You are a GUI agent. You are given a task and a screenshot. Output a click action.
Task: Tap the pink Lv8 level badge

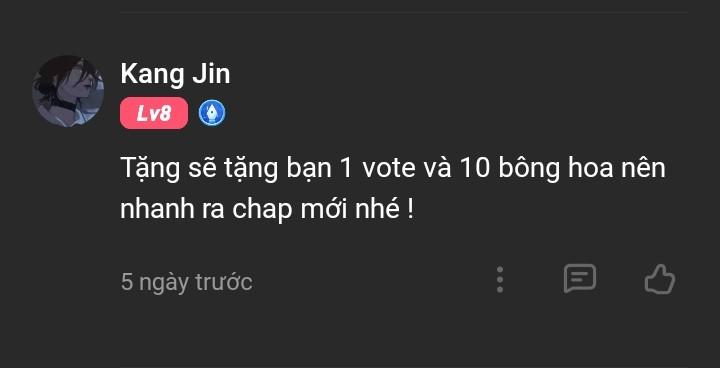click(154, 113)
